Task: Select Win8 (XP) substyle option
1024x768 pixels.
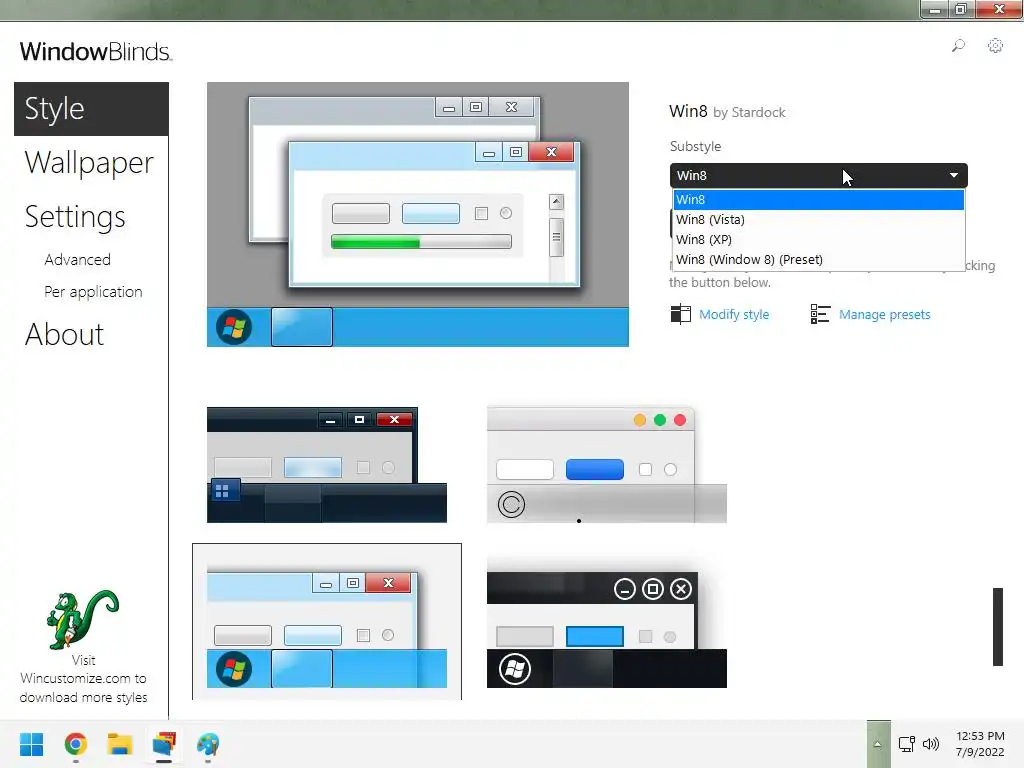Action: tap(818, 240)
